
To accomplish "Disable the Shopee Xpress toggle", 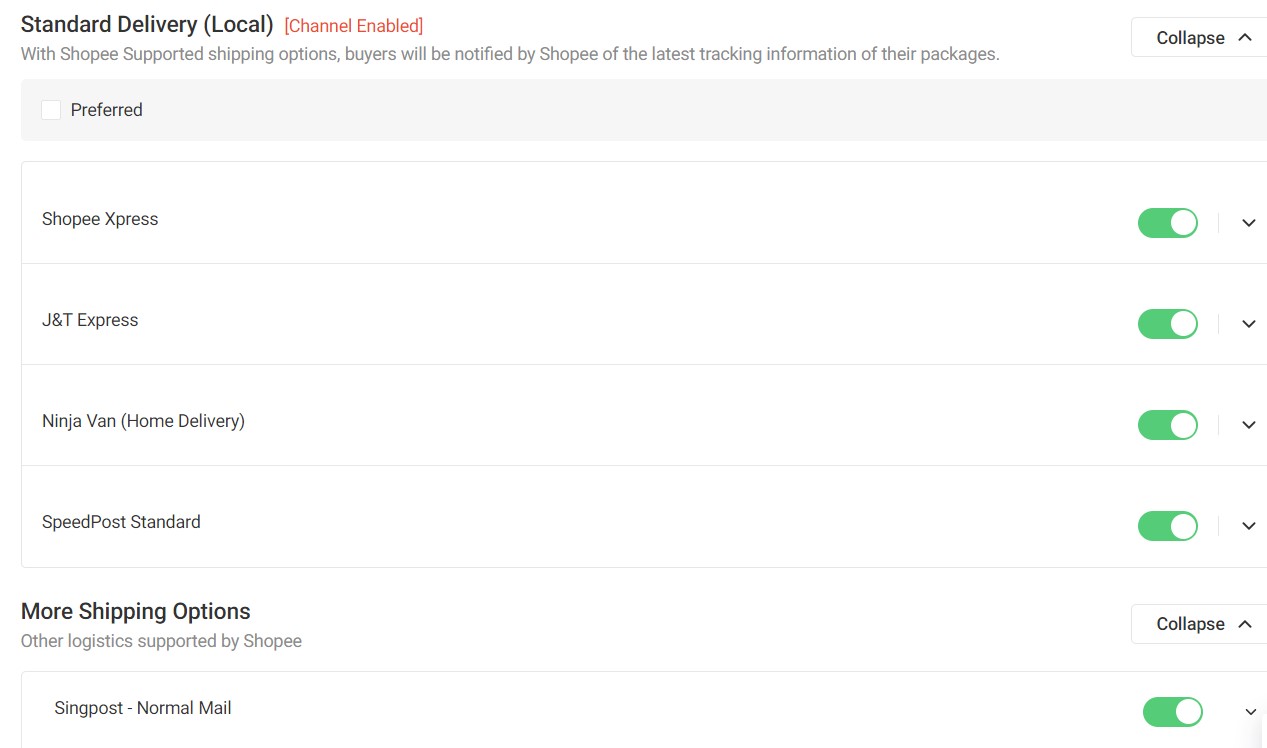I will pyautogui.click(x=1167, y=223).
